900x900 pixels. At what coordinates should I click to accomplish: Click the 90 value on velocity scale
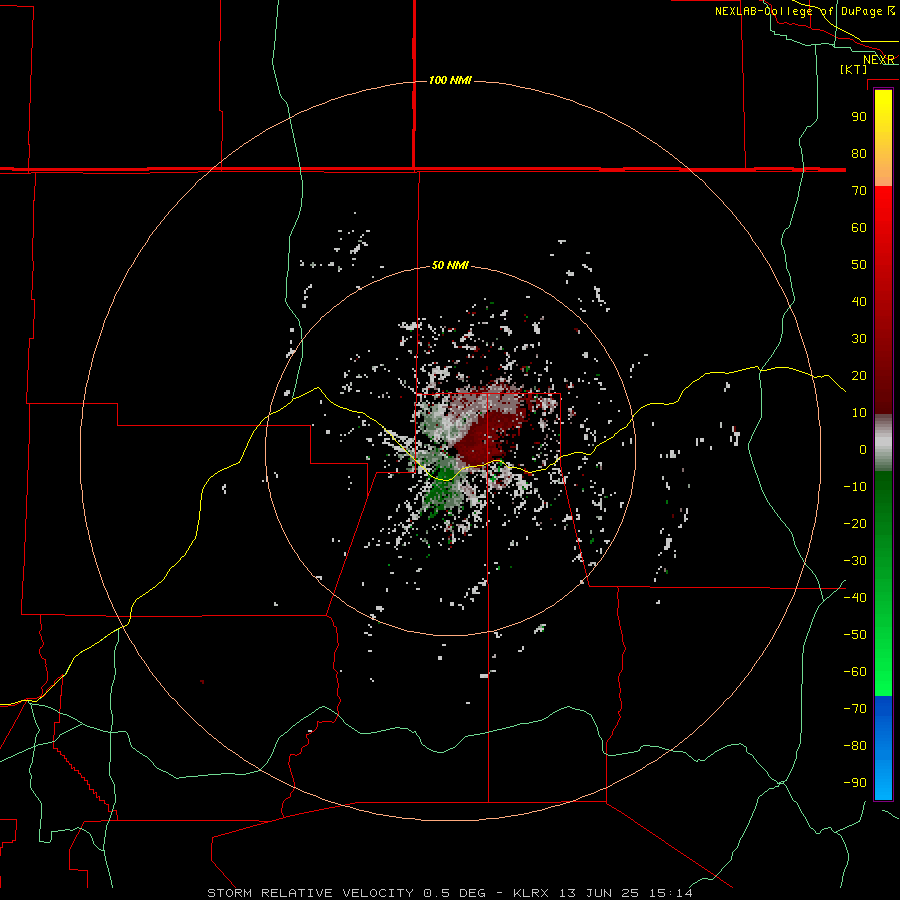(859, 117)
